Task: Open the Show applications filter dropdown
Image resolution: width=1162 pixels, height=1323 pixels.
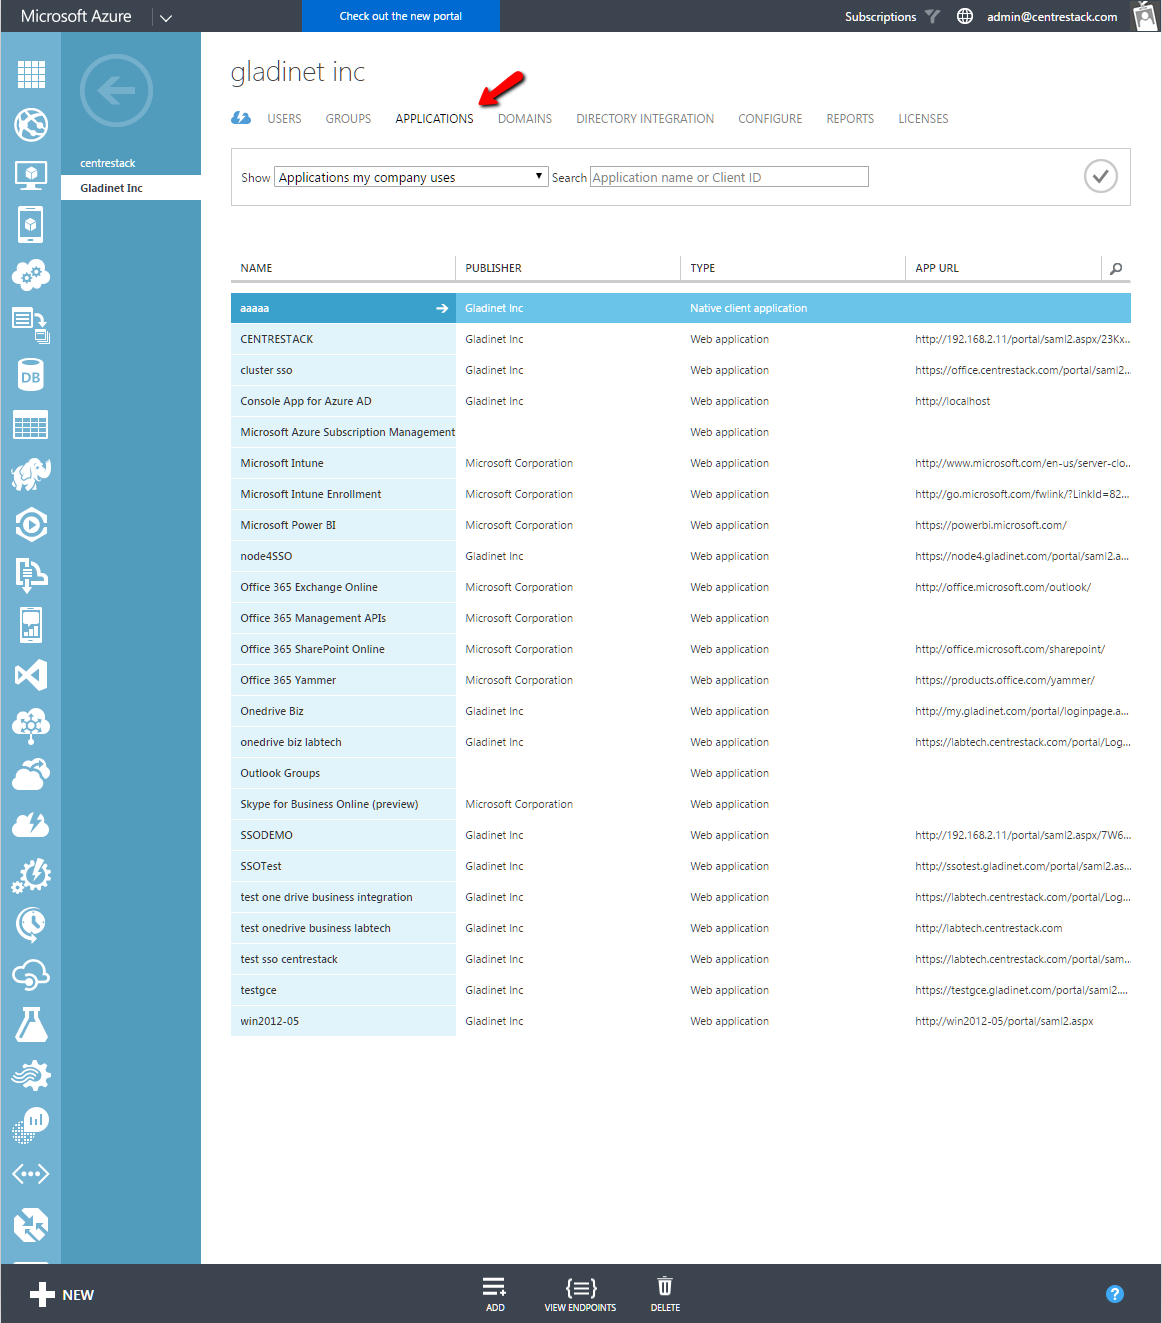Action: click(411, 177)
